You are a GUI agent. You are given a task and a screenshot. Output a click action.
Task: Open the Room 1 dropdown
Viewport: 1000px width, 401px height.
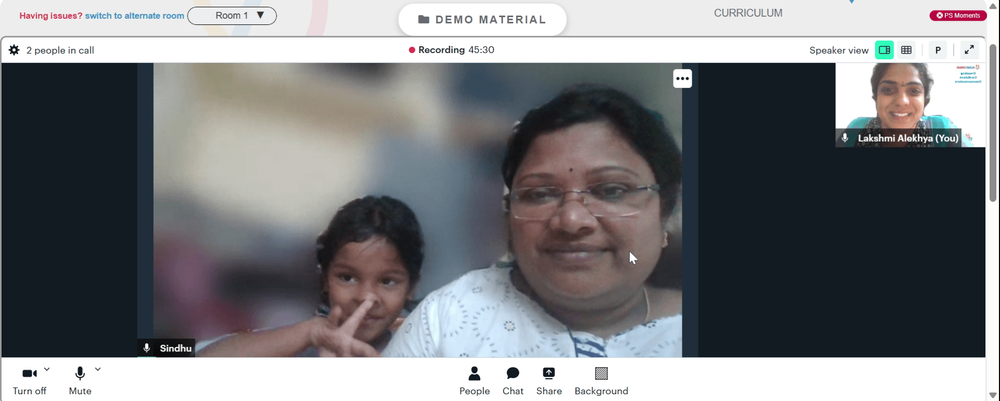coord(232,15)
